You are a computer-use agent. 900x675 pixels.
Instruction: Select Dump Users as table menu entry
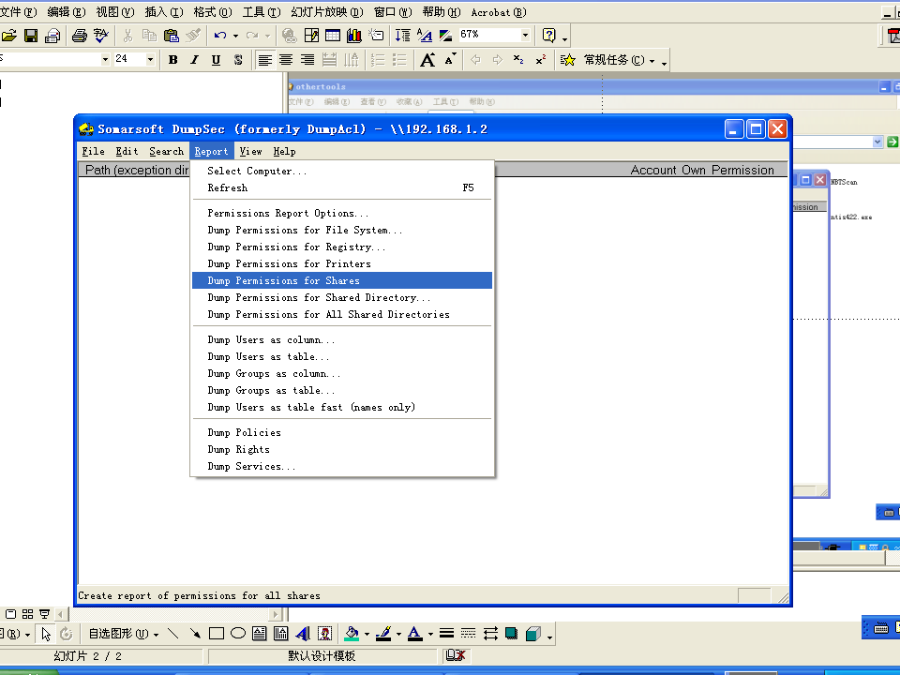tap(268, 357)
